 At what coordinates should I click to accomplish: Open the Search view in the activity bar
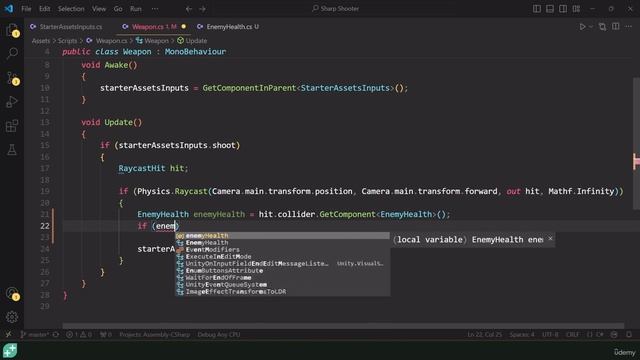(x=12, y=53)
